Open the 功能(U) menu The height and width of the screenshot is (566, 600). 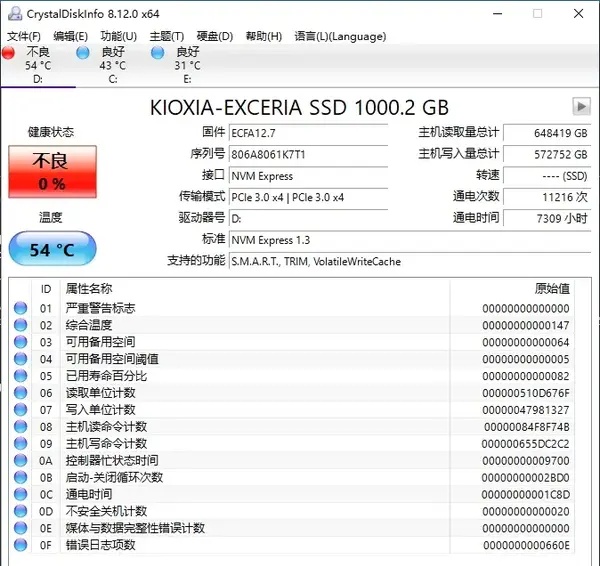119,36
